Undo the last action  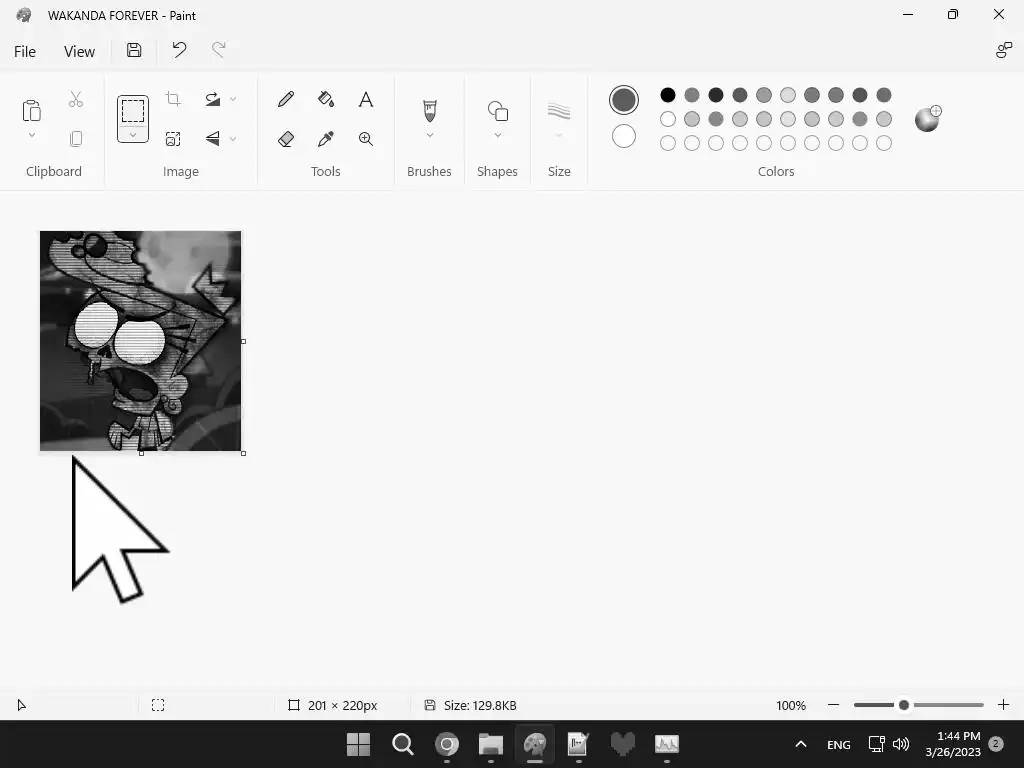[179, 50]
